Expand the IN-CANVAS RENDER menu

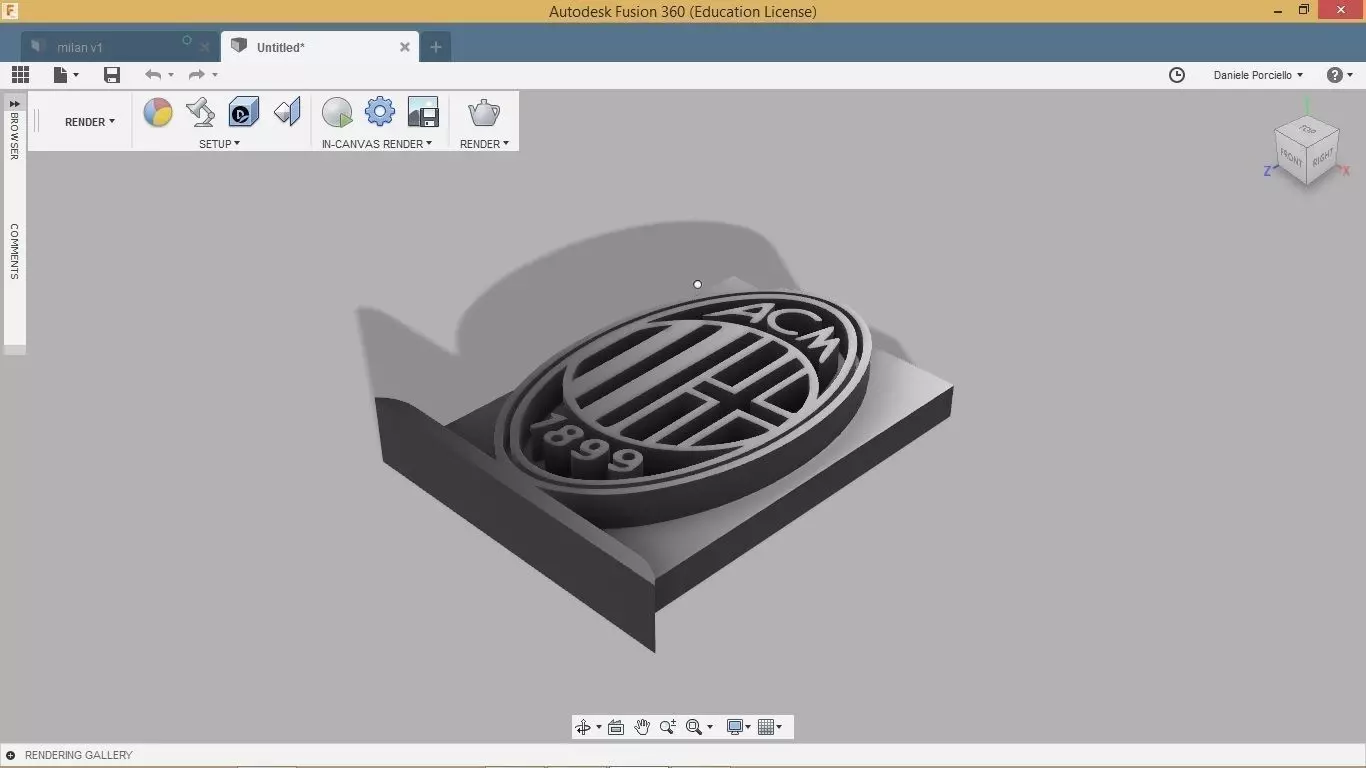(x=377, y=144)
